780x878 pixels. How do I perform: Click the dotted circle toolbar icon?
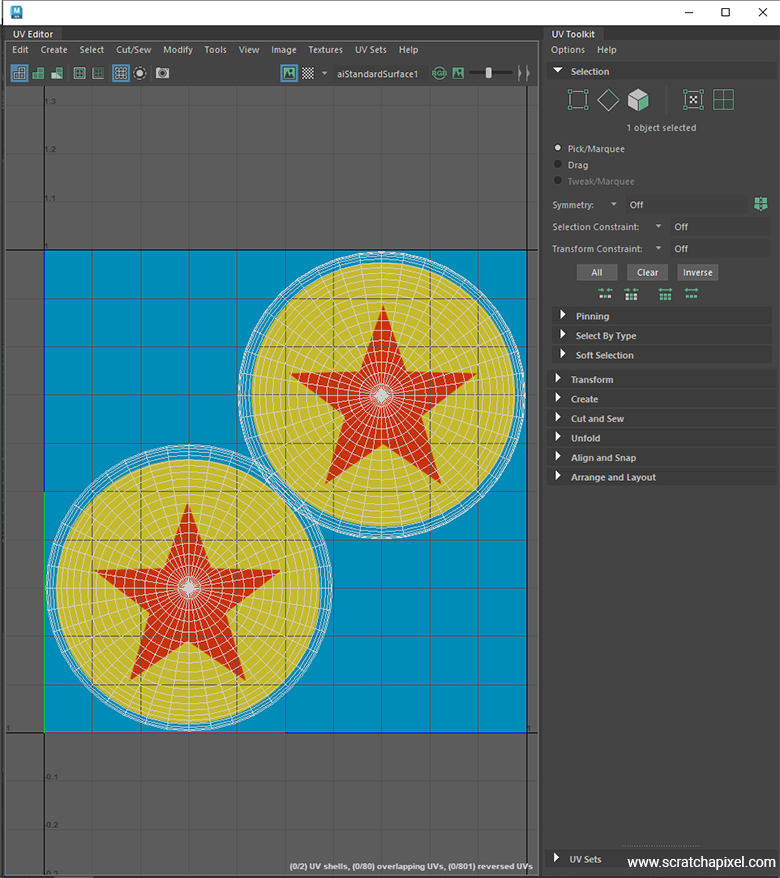coord(140,73)
